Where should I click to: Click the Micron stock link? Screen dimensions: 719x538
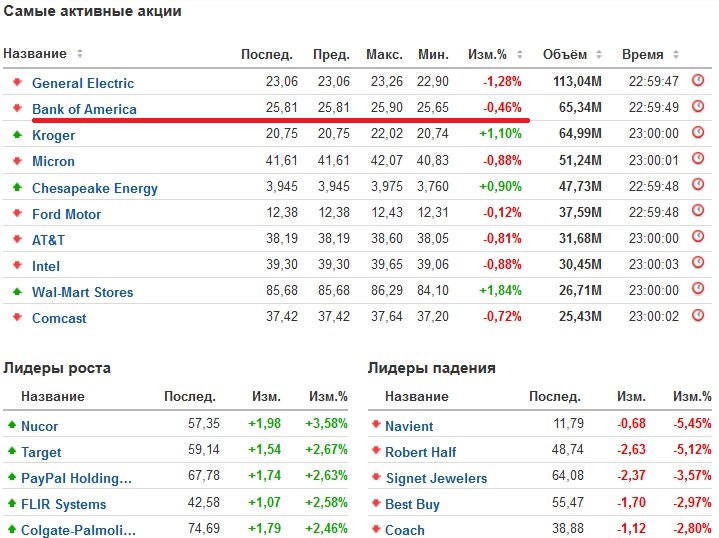point(53,161)
